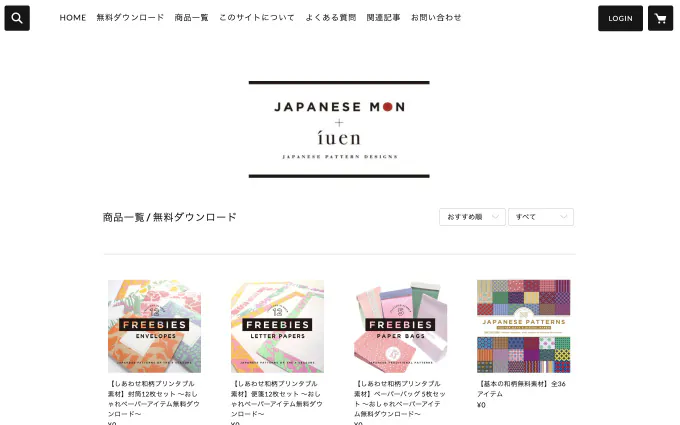The height and width of the screenshot is (425, 680).
Task: Open the よくある質問 menu item
Action: click(331, 18)
